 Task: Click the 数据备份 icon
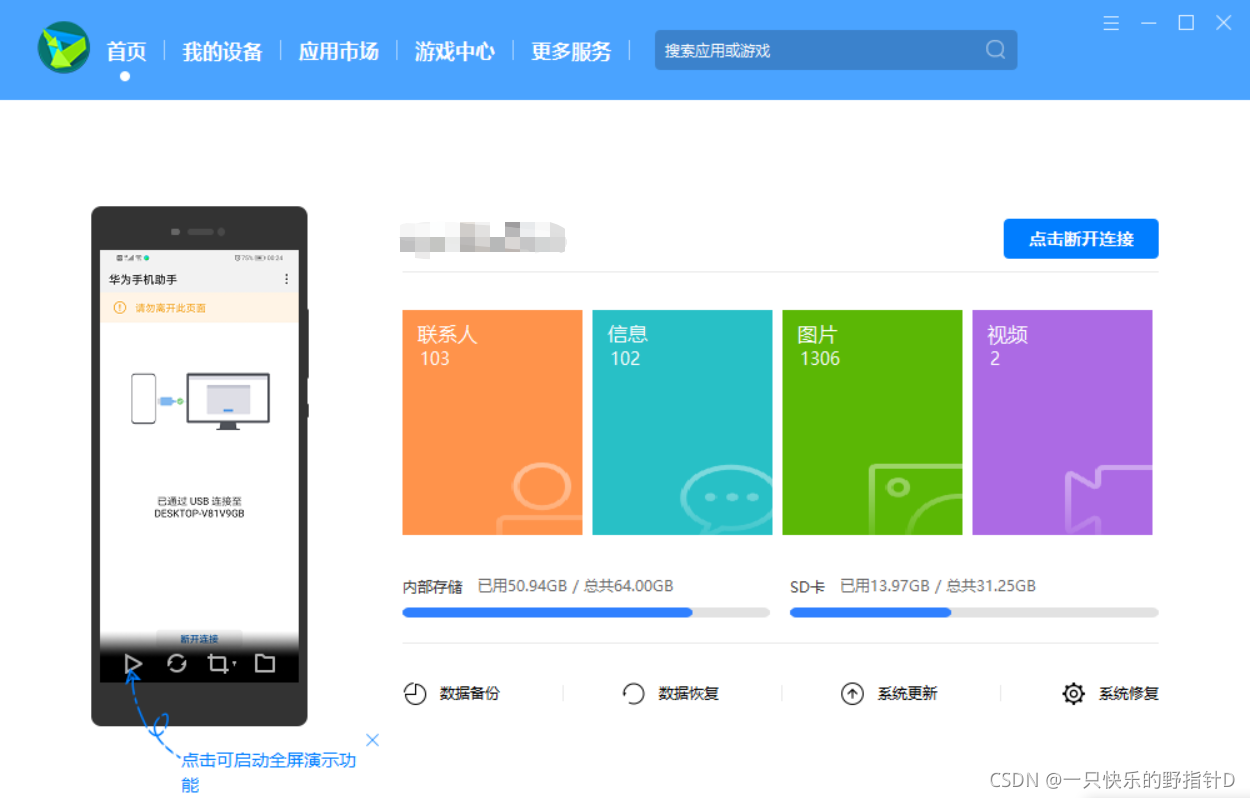[415, 693]
